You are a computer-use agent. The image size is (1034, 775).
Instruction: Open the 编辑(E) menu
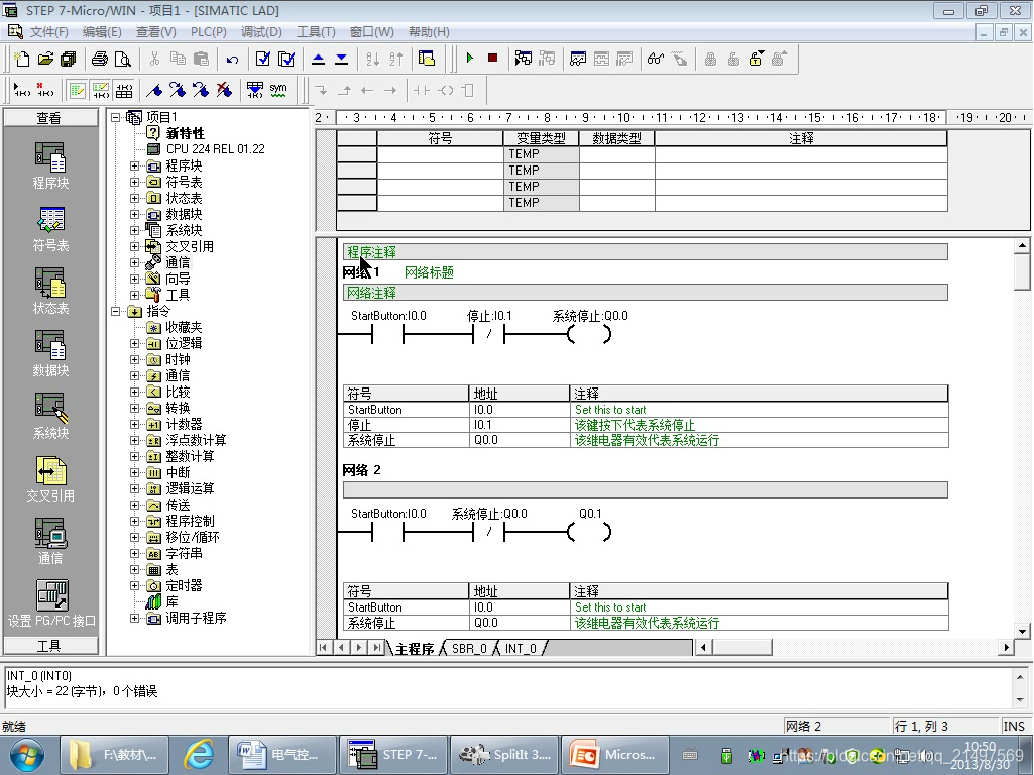tap(102, 32)
